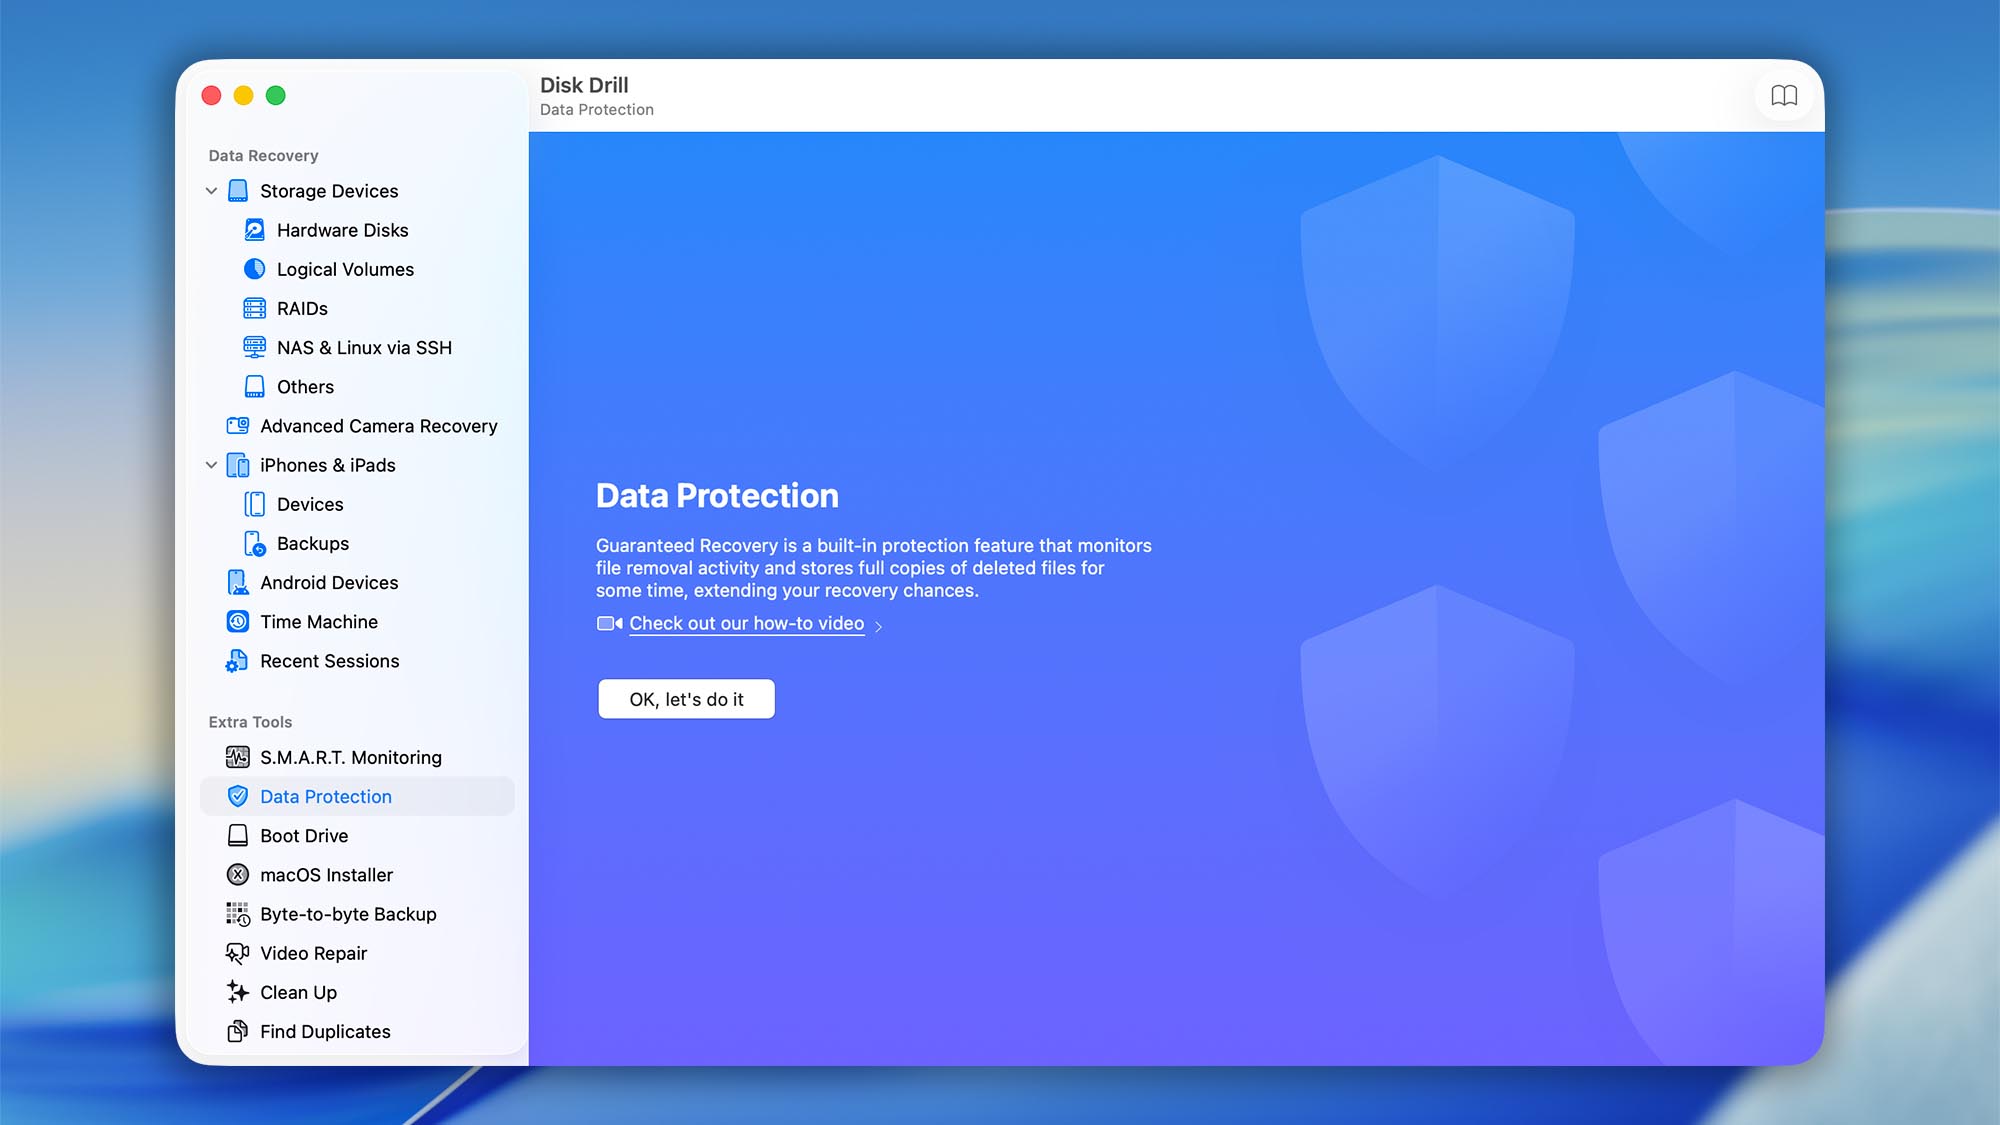
Task: Click the Boot Drive icon
Action: 238,835
